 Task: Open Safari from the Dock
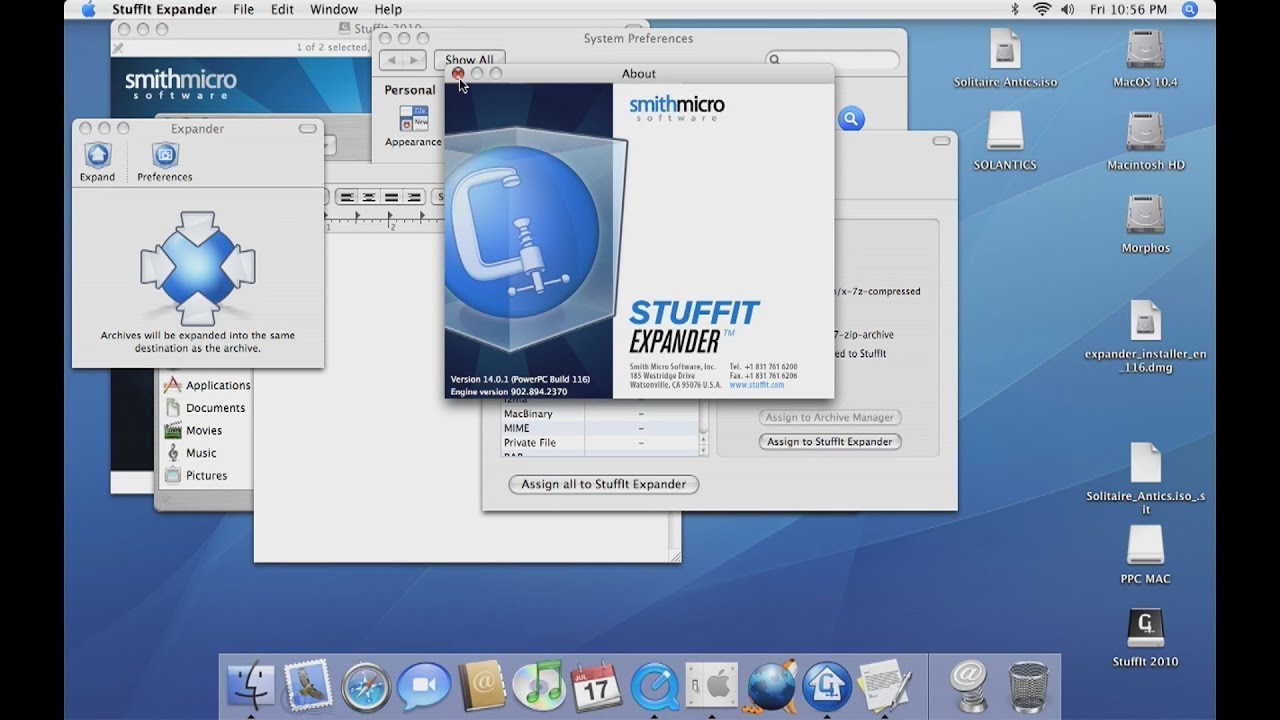pos(366,687)
